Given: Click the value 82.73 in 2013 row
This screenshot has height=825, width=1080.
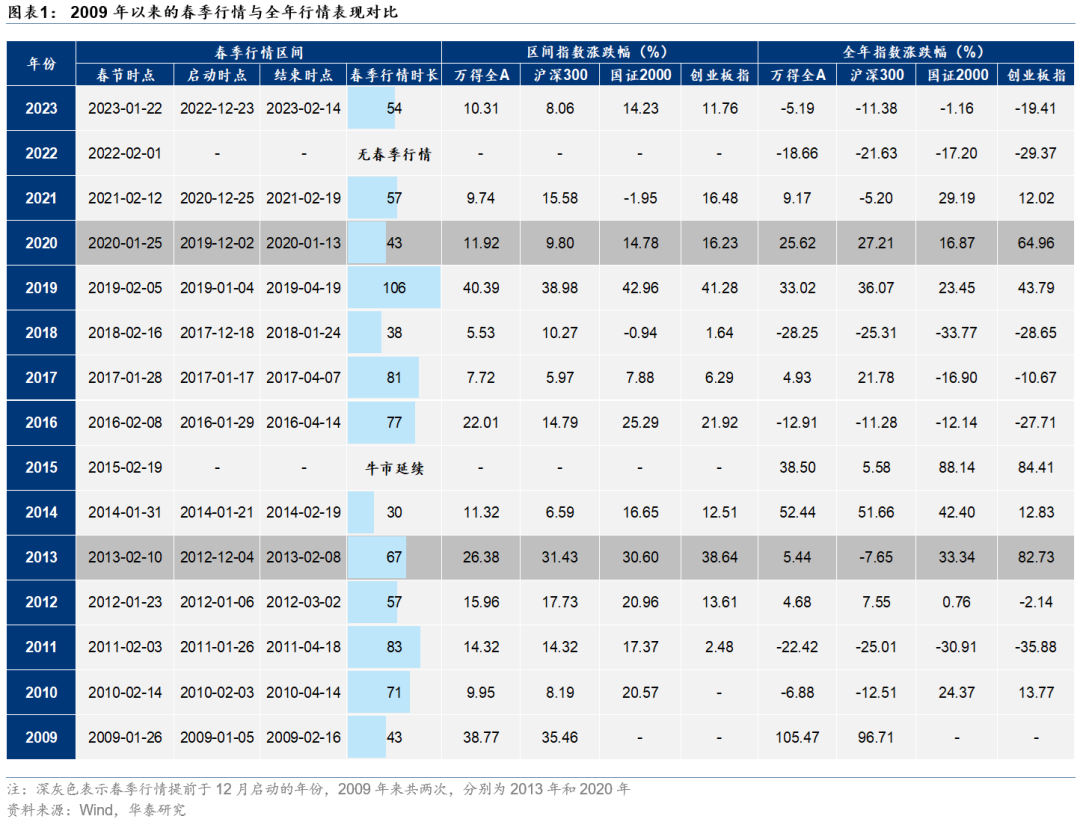Looking at the screenshot, I should click(1036, 556).
